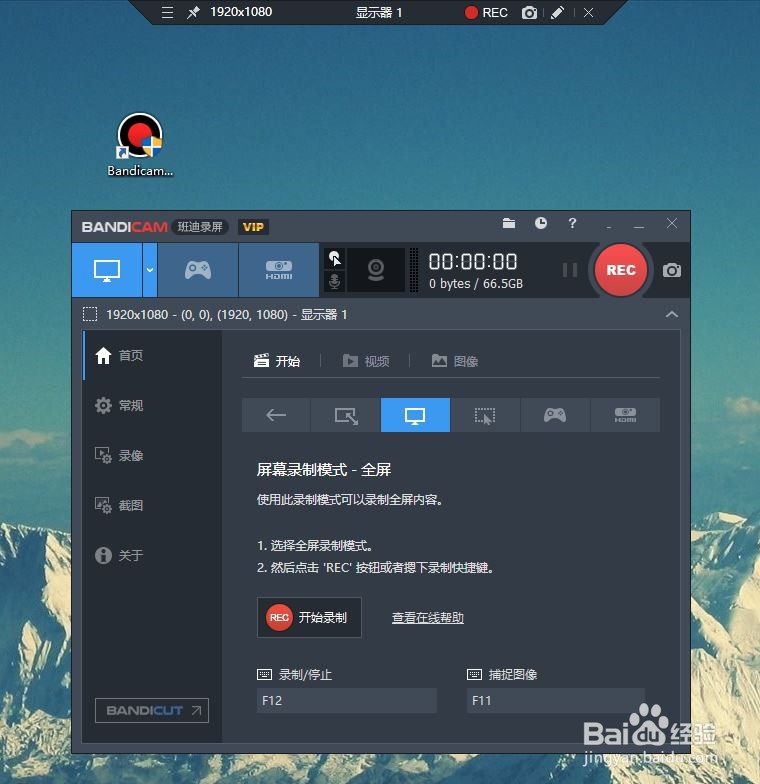Viewport: 760px width, 784px height.
Task: Toggle the mouse cursor effect icon
Action: tap(334, 259)
